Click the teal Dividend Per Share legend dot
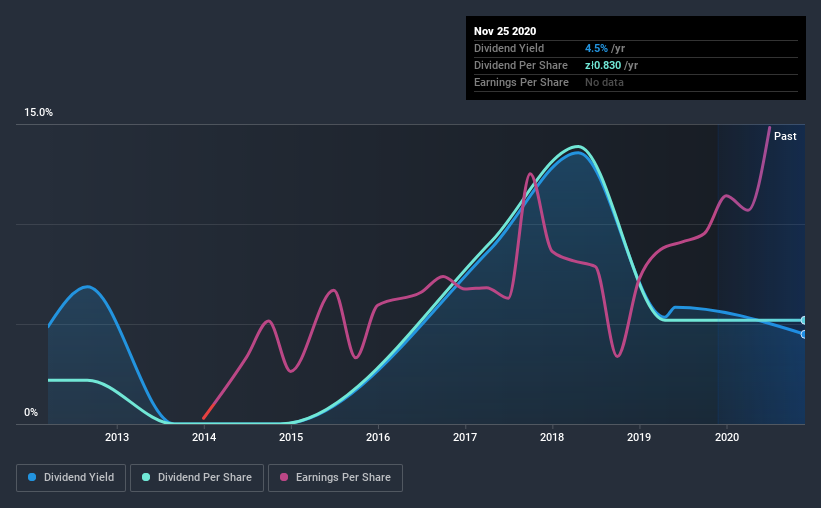The image size is (821, 508). 146,477
